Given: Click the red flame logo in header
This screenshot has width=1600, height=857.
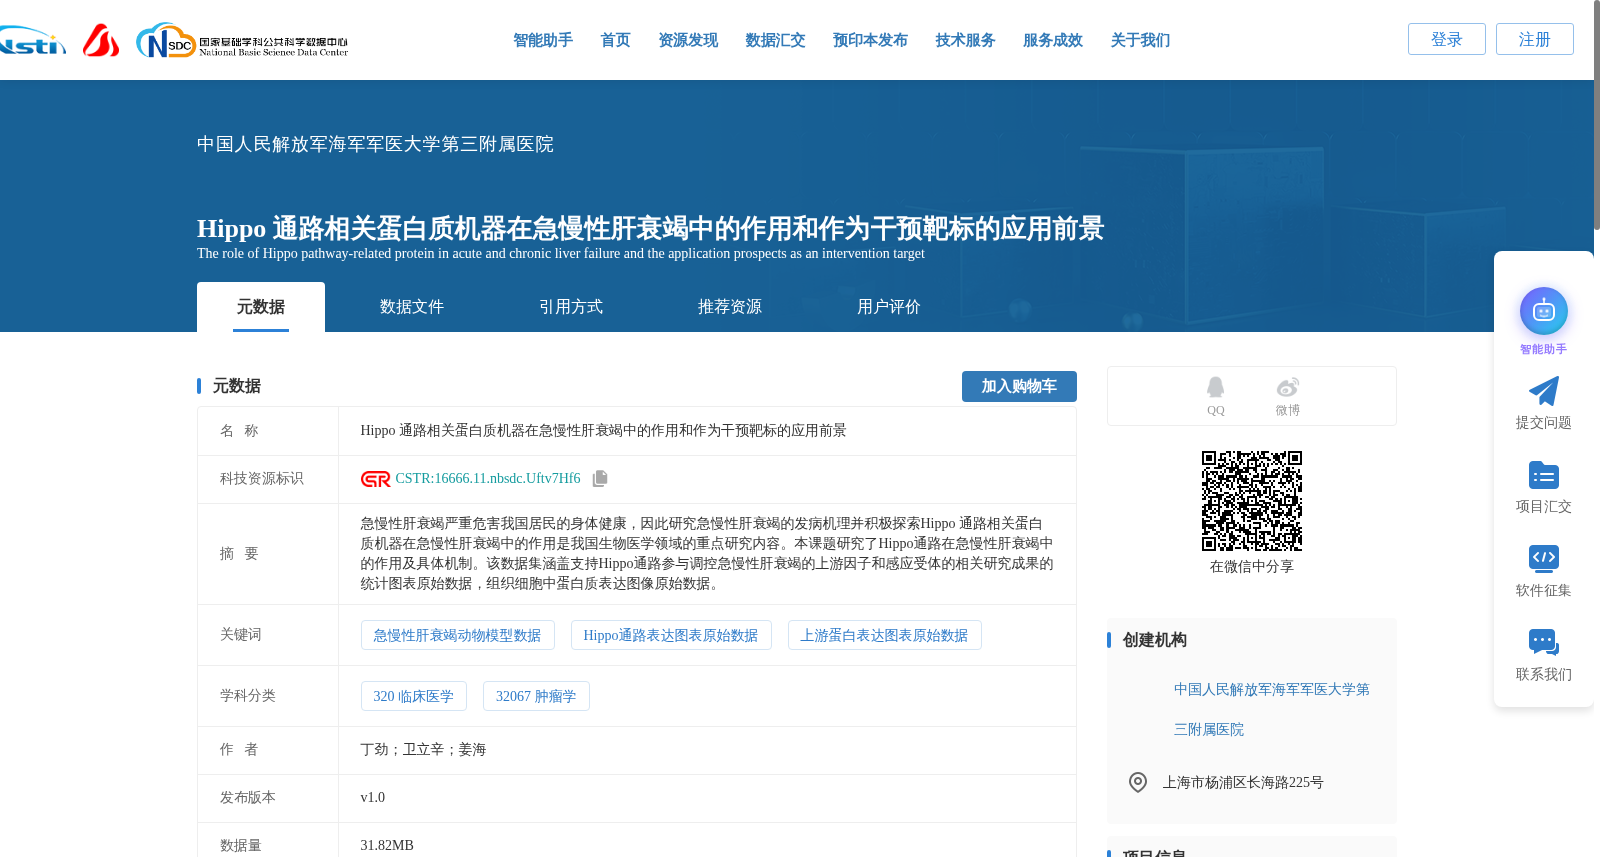Looking at the screenshot, I should [100, 40].
